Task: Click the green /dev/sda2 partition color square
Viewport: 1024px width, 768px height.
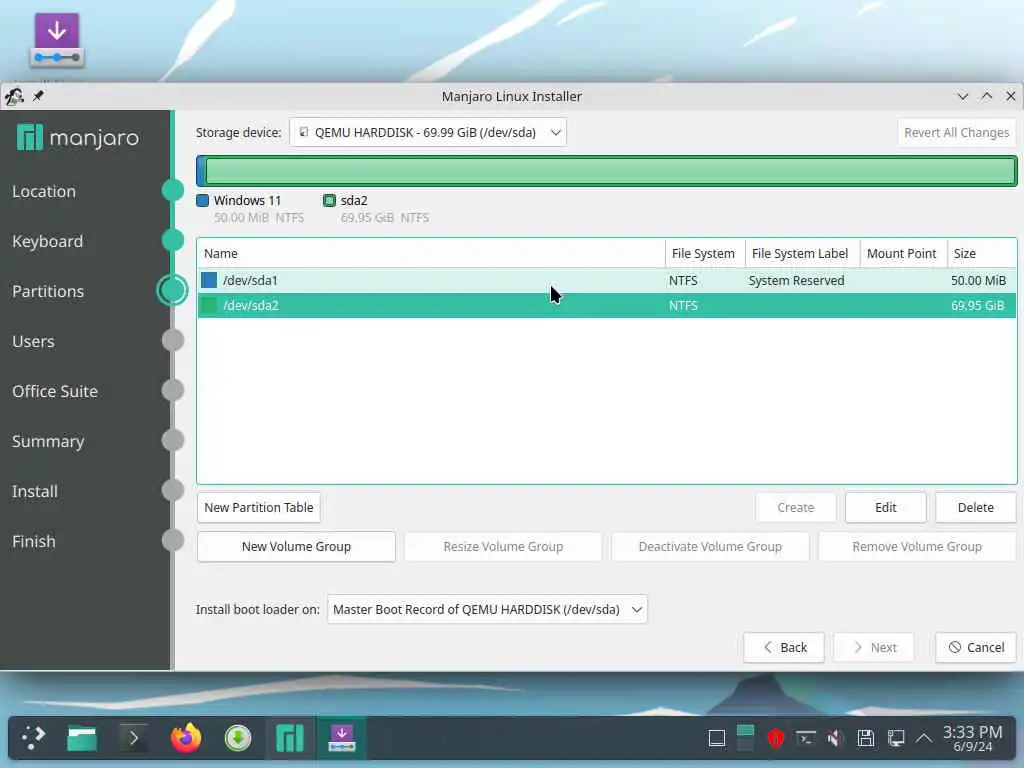Action: 209,305
